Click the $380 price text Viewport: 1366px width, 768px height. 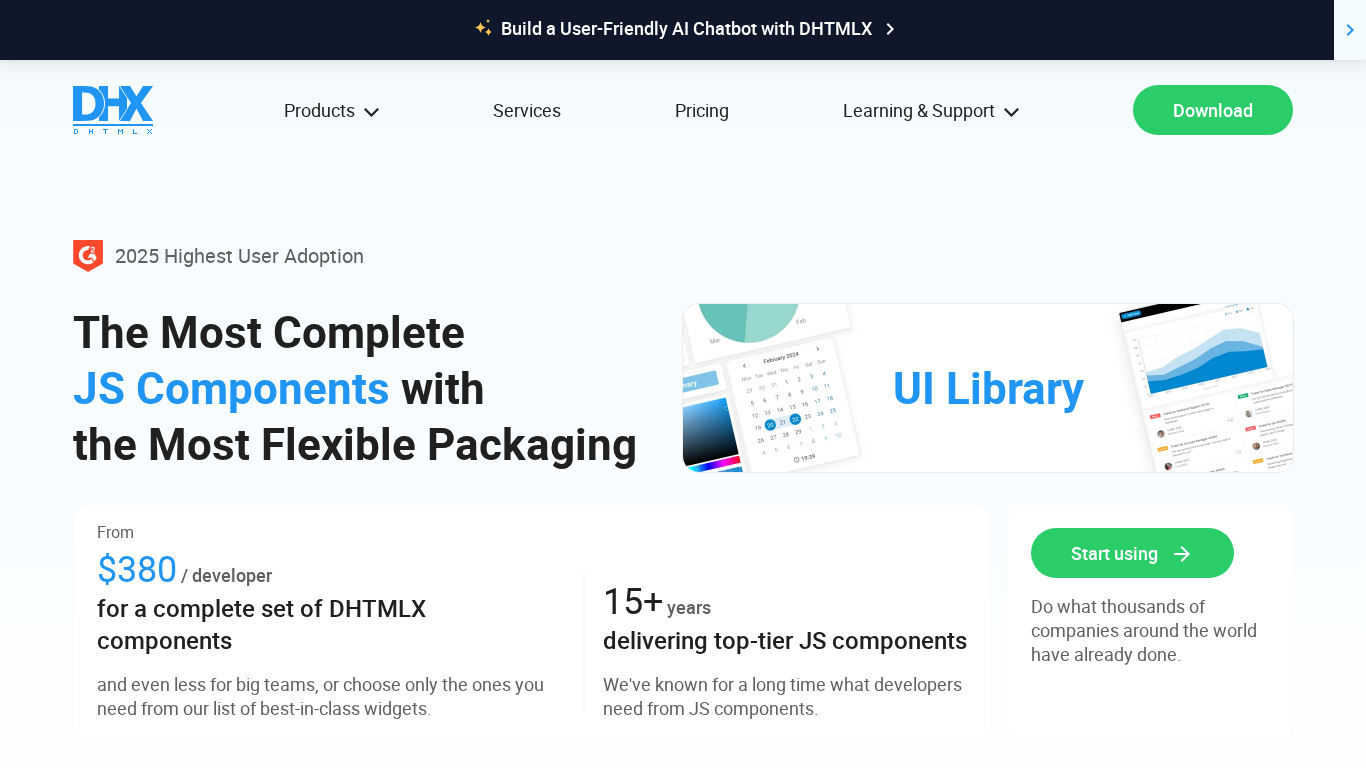[x=137, y=570]
